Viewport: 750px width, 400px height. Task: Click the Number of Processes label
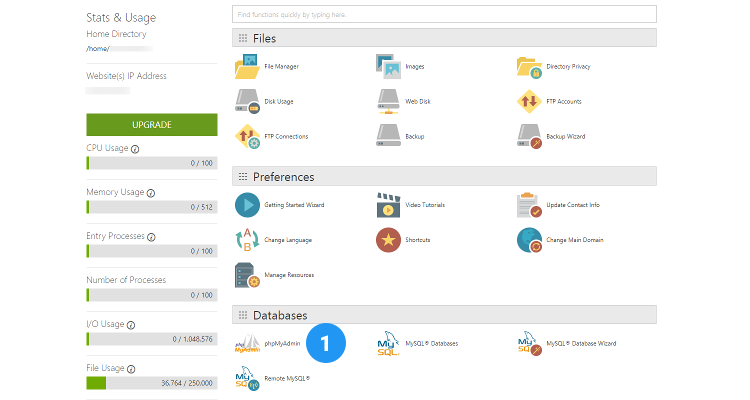[126, 280]
